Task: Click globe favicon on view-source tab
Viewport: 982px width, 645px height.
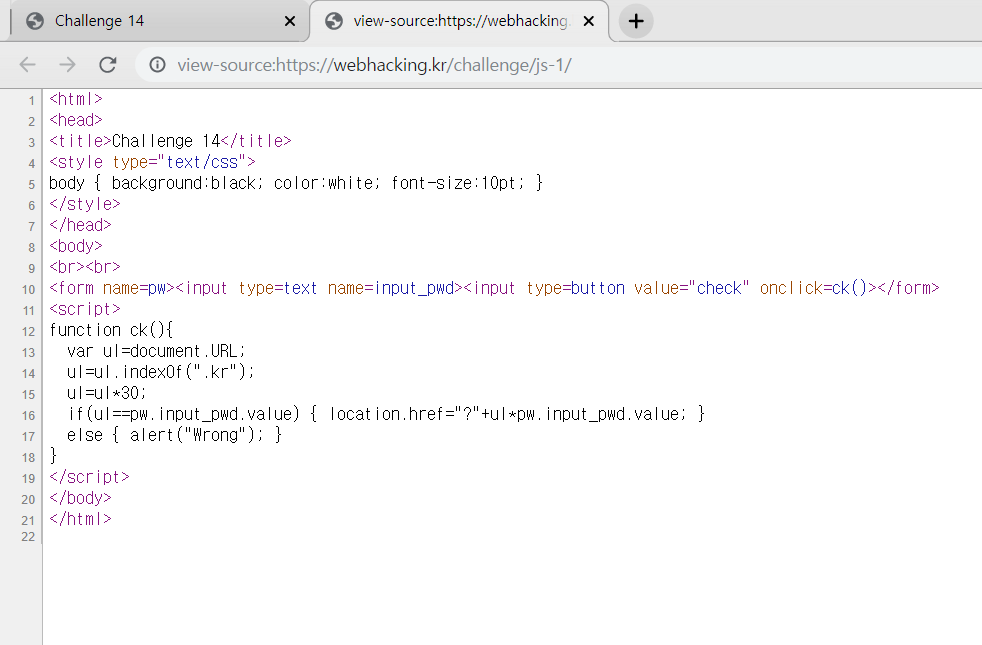Action: pos(334,21)
